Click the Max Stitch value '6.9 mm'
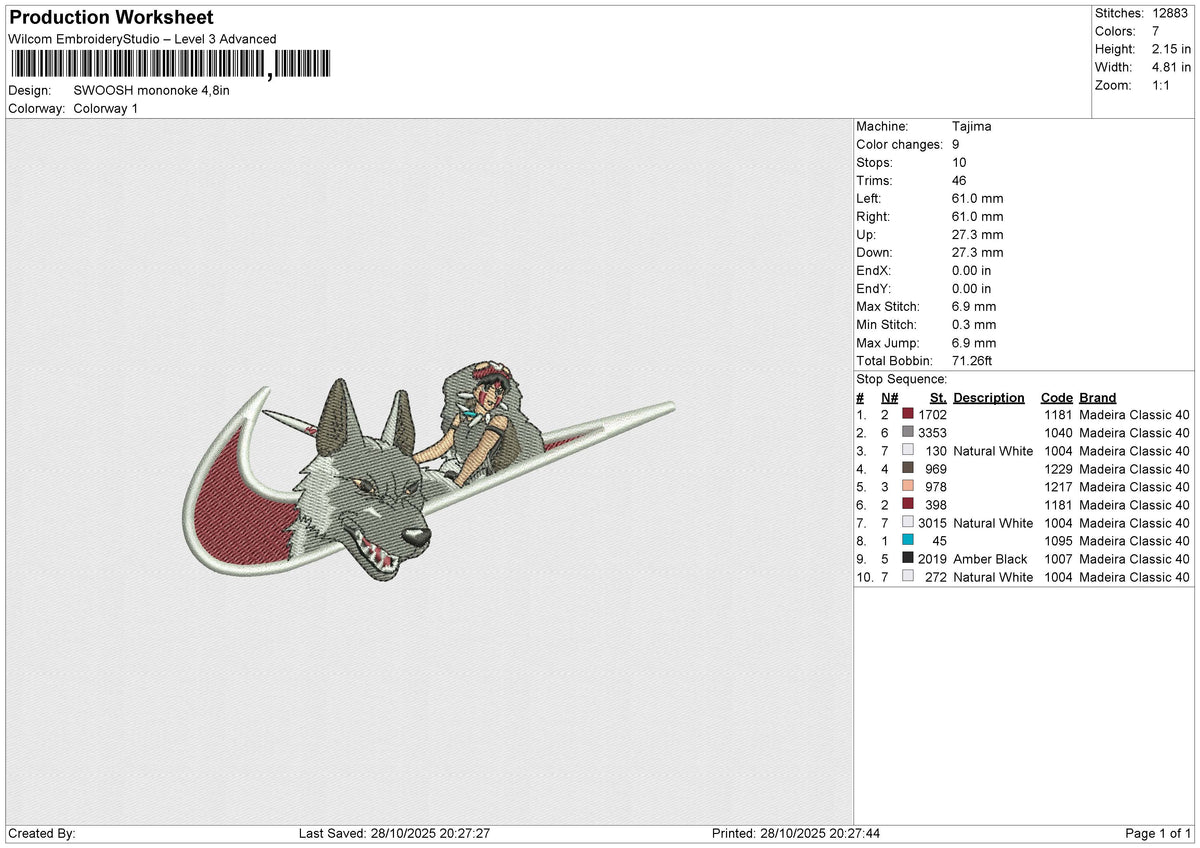This screenshot has height=848, width=1200. click(975, 307)
